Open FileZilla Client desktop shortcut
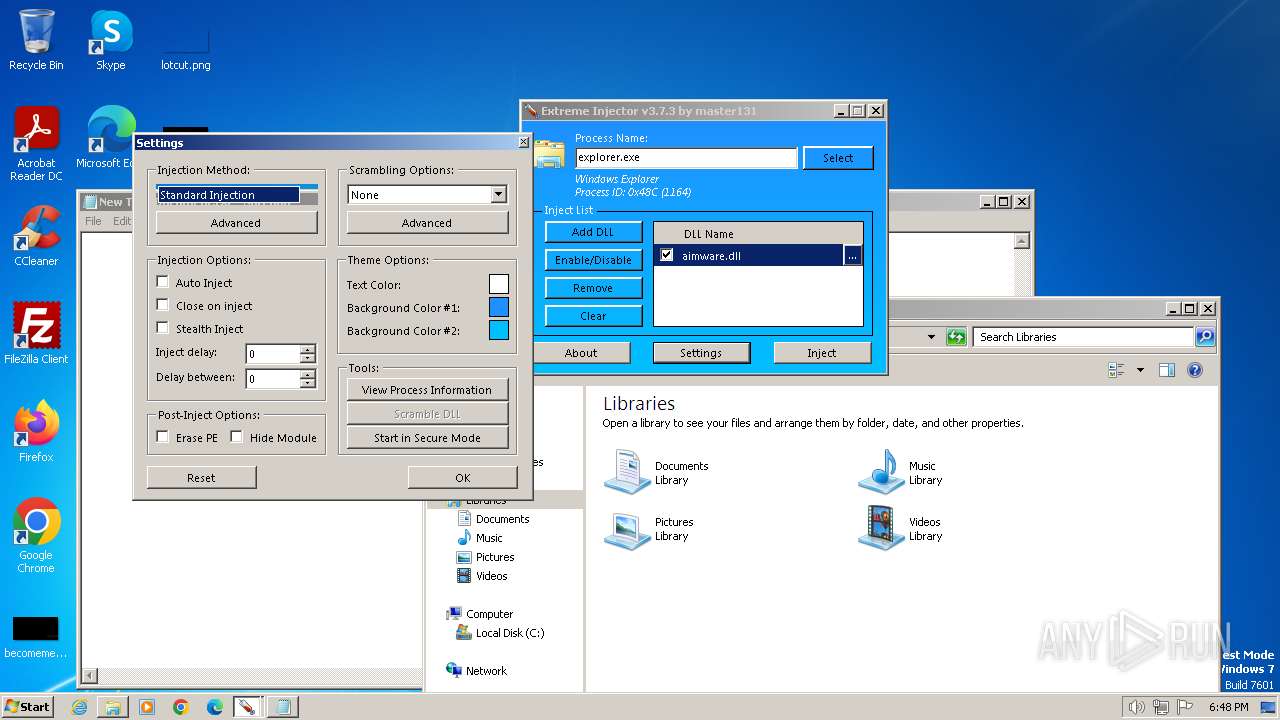This screenshot has width=1280, height=720. pos(36,334)
